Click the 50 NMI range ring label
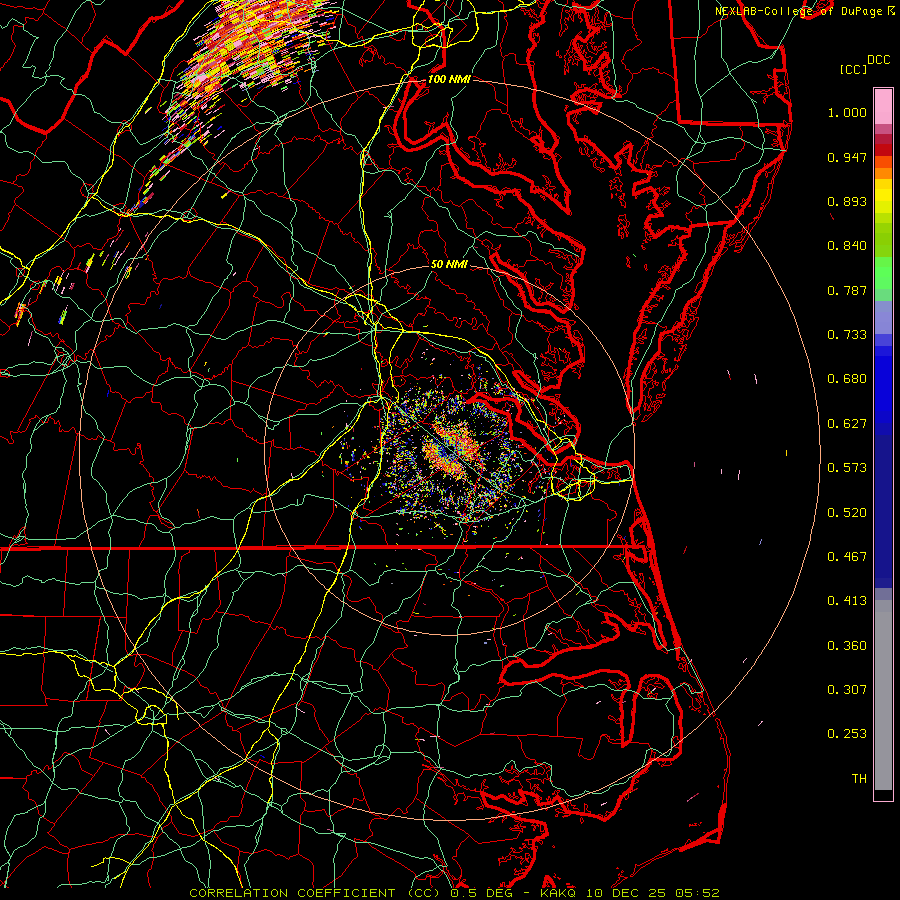 tap(449, 264)
